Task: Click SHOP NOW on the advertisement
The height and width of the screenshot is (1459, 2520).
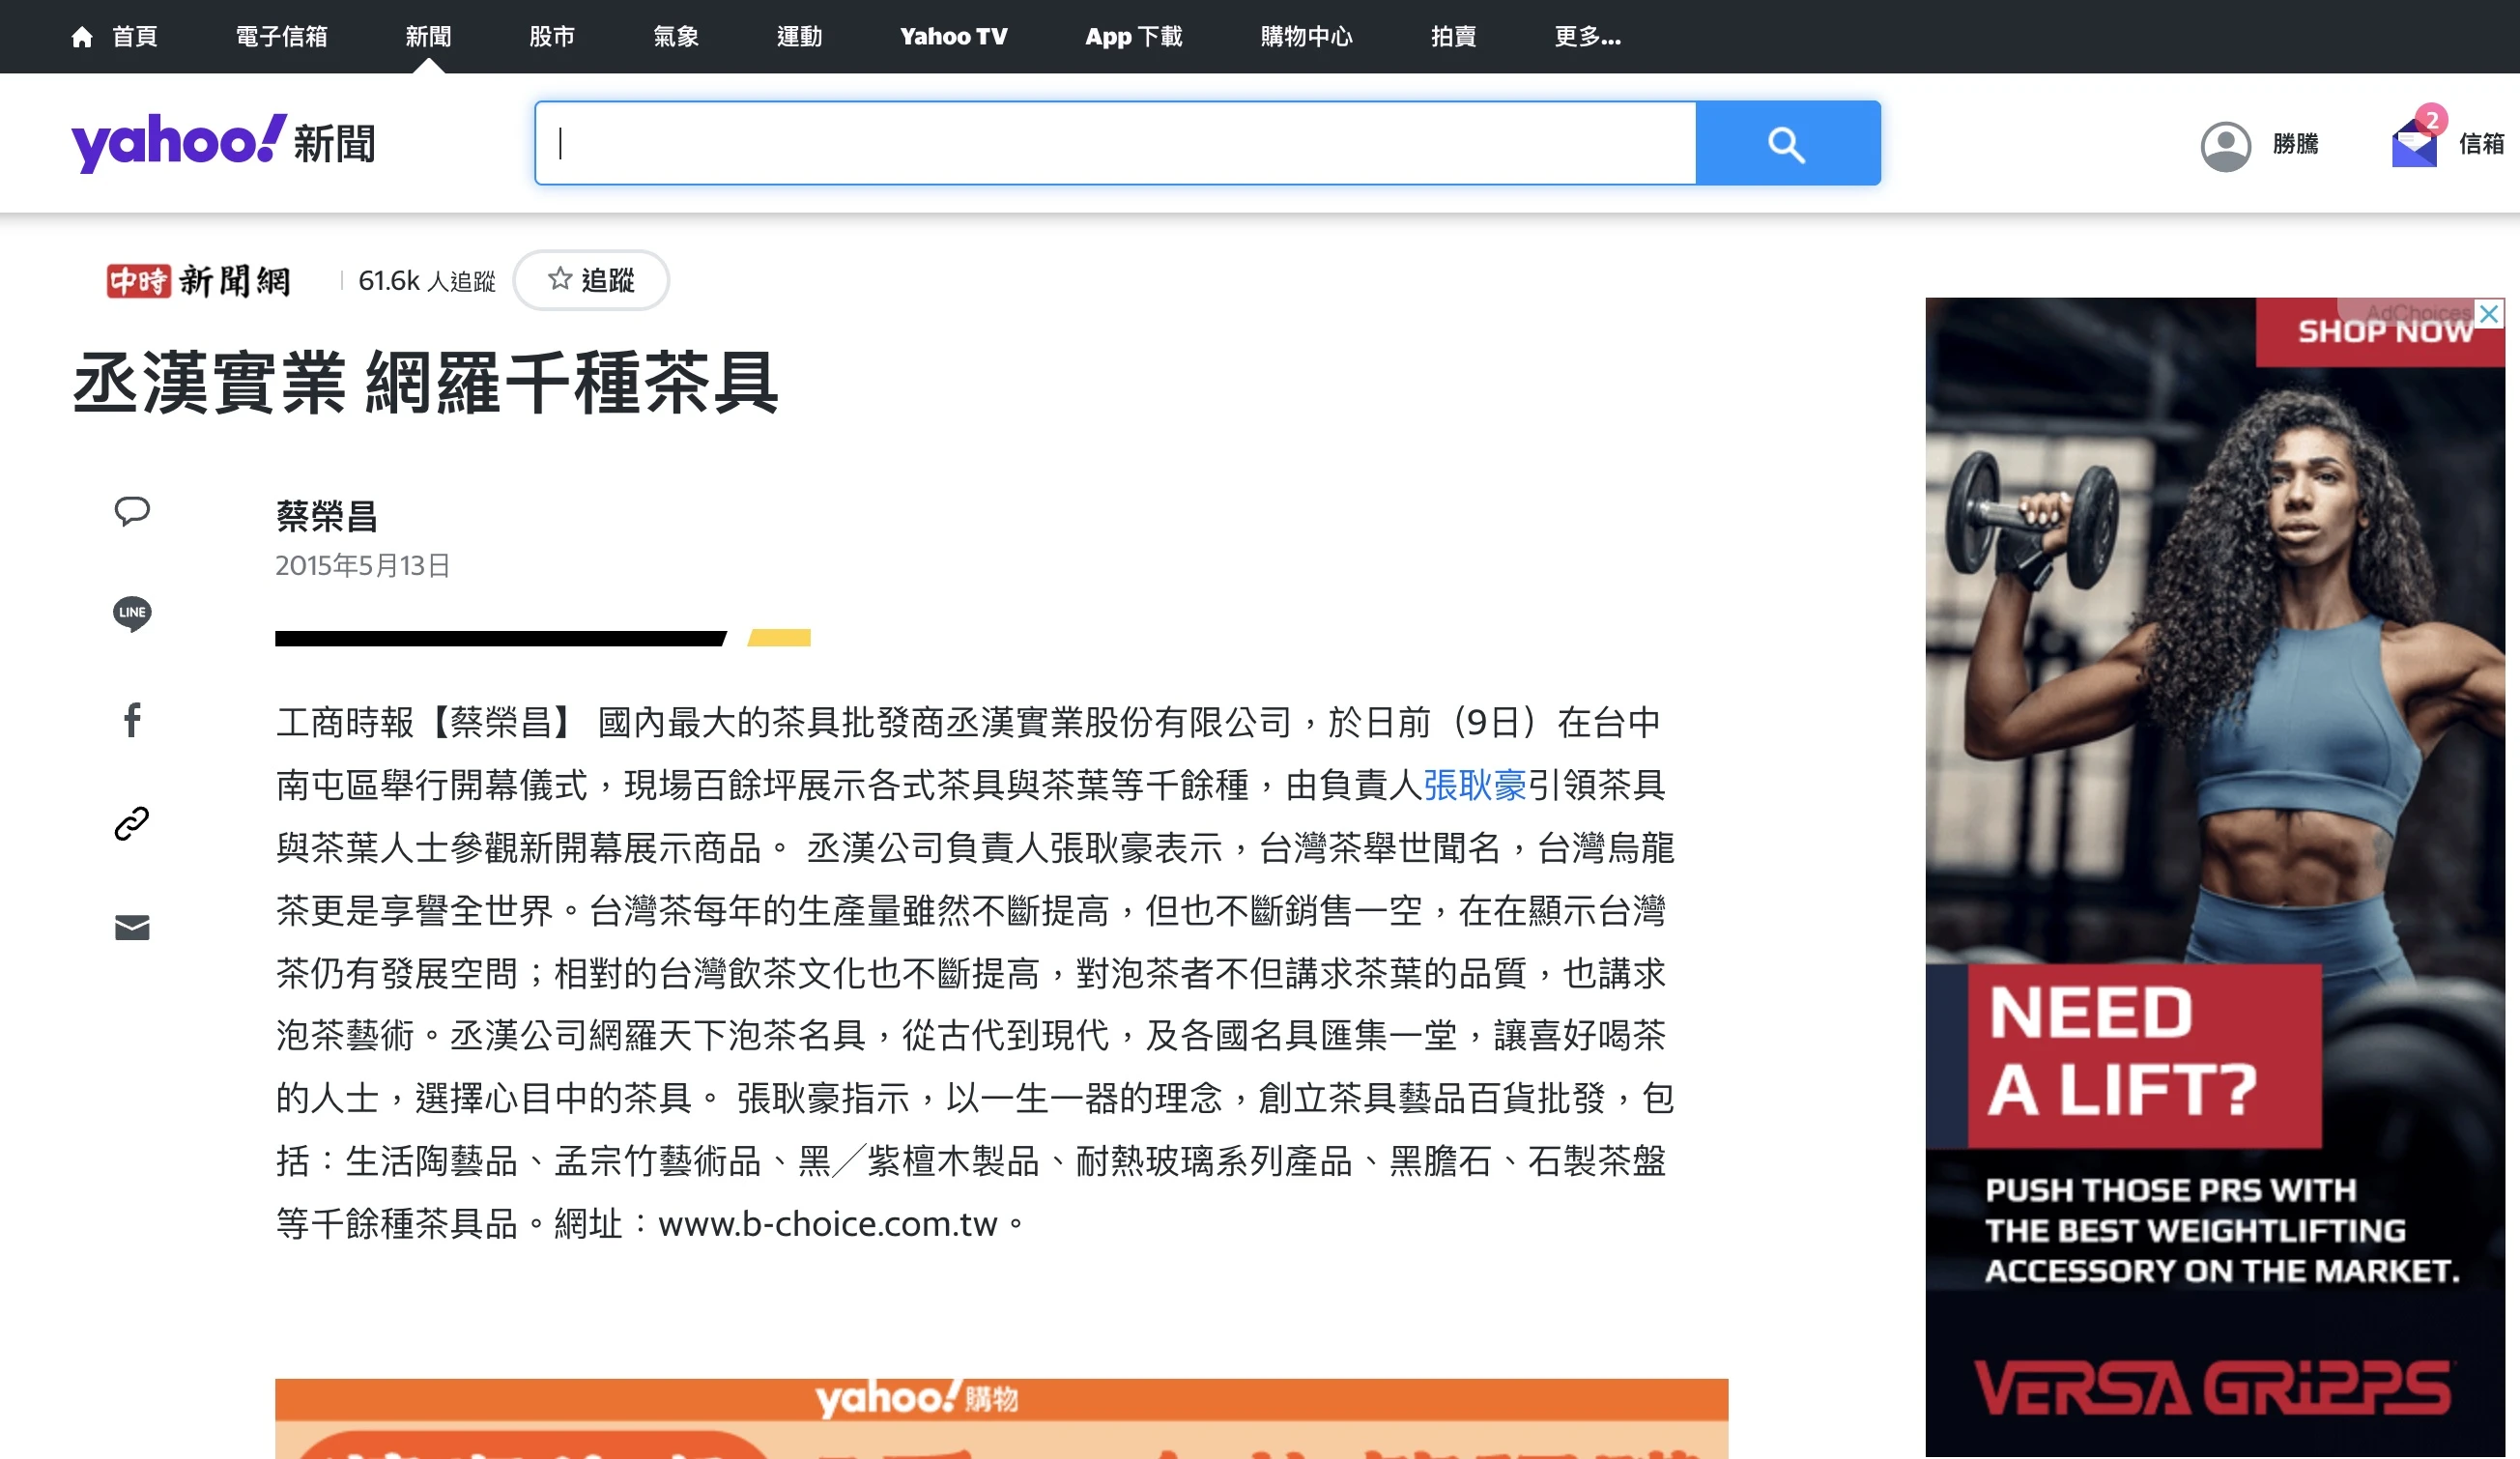Action: click(x=2384, y=332)
